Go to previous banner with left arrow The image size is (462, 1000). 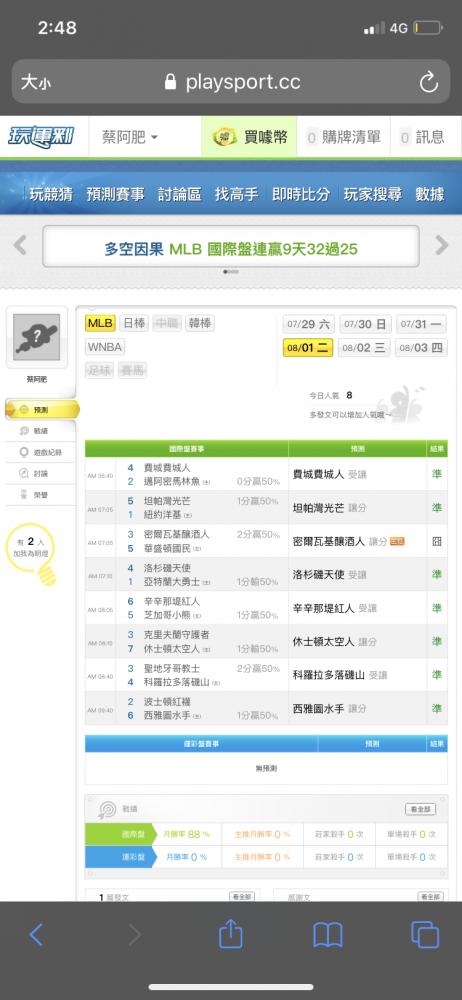point(20,245)
